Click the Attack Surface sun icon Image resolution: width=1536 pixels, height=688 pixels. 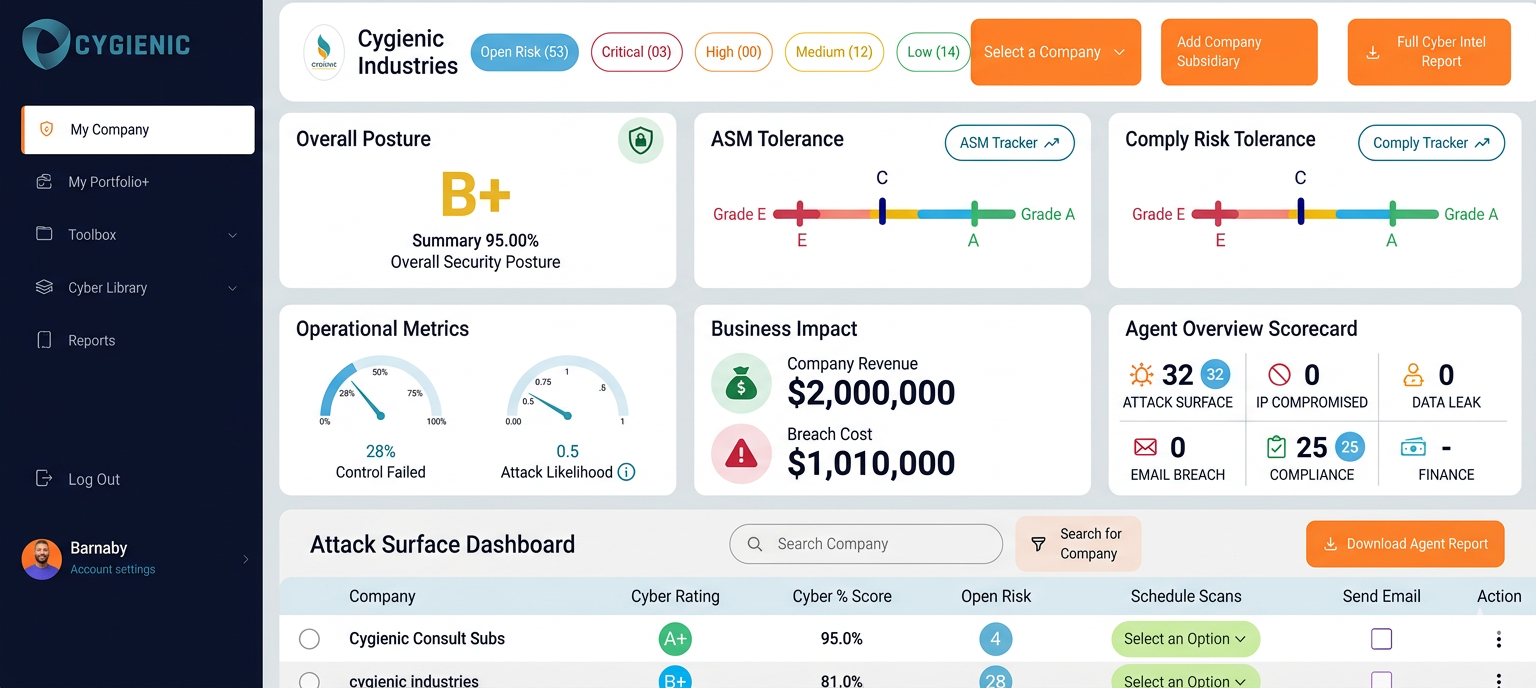(1142, 373)
